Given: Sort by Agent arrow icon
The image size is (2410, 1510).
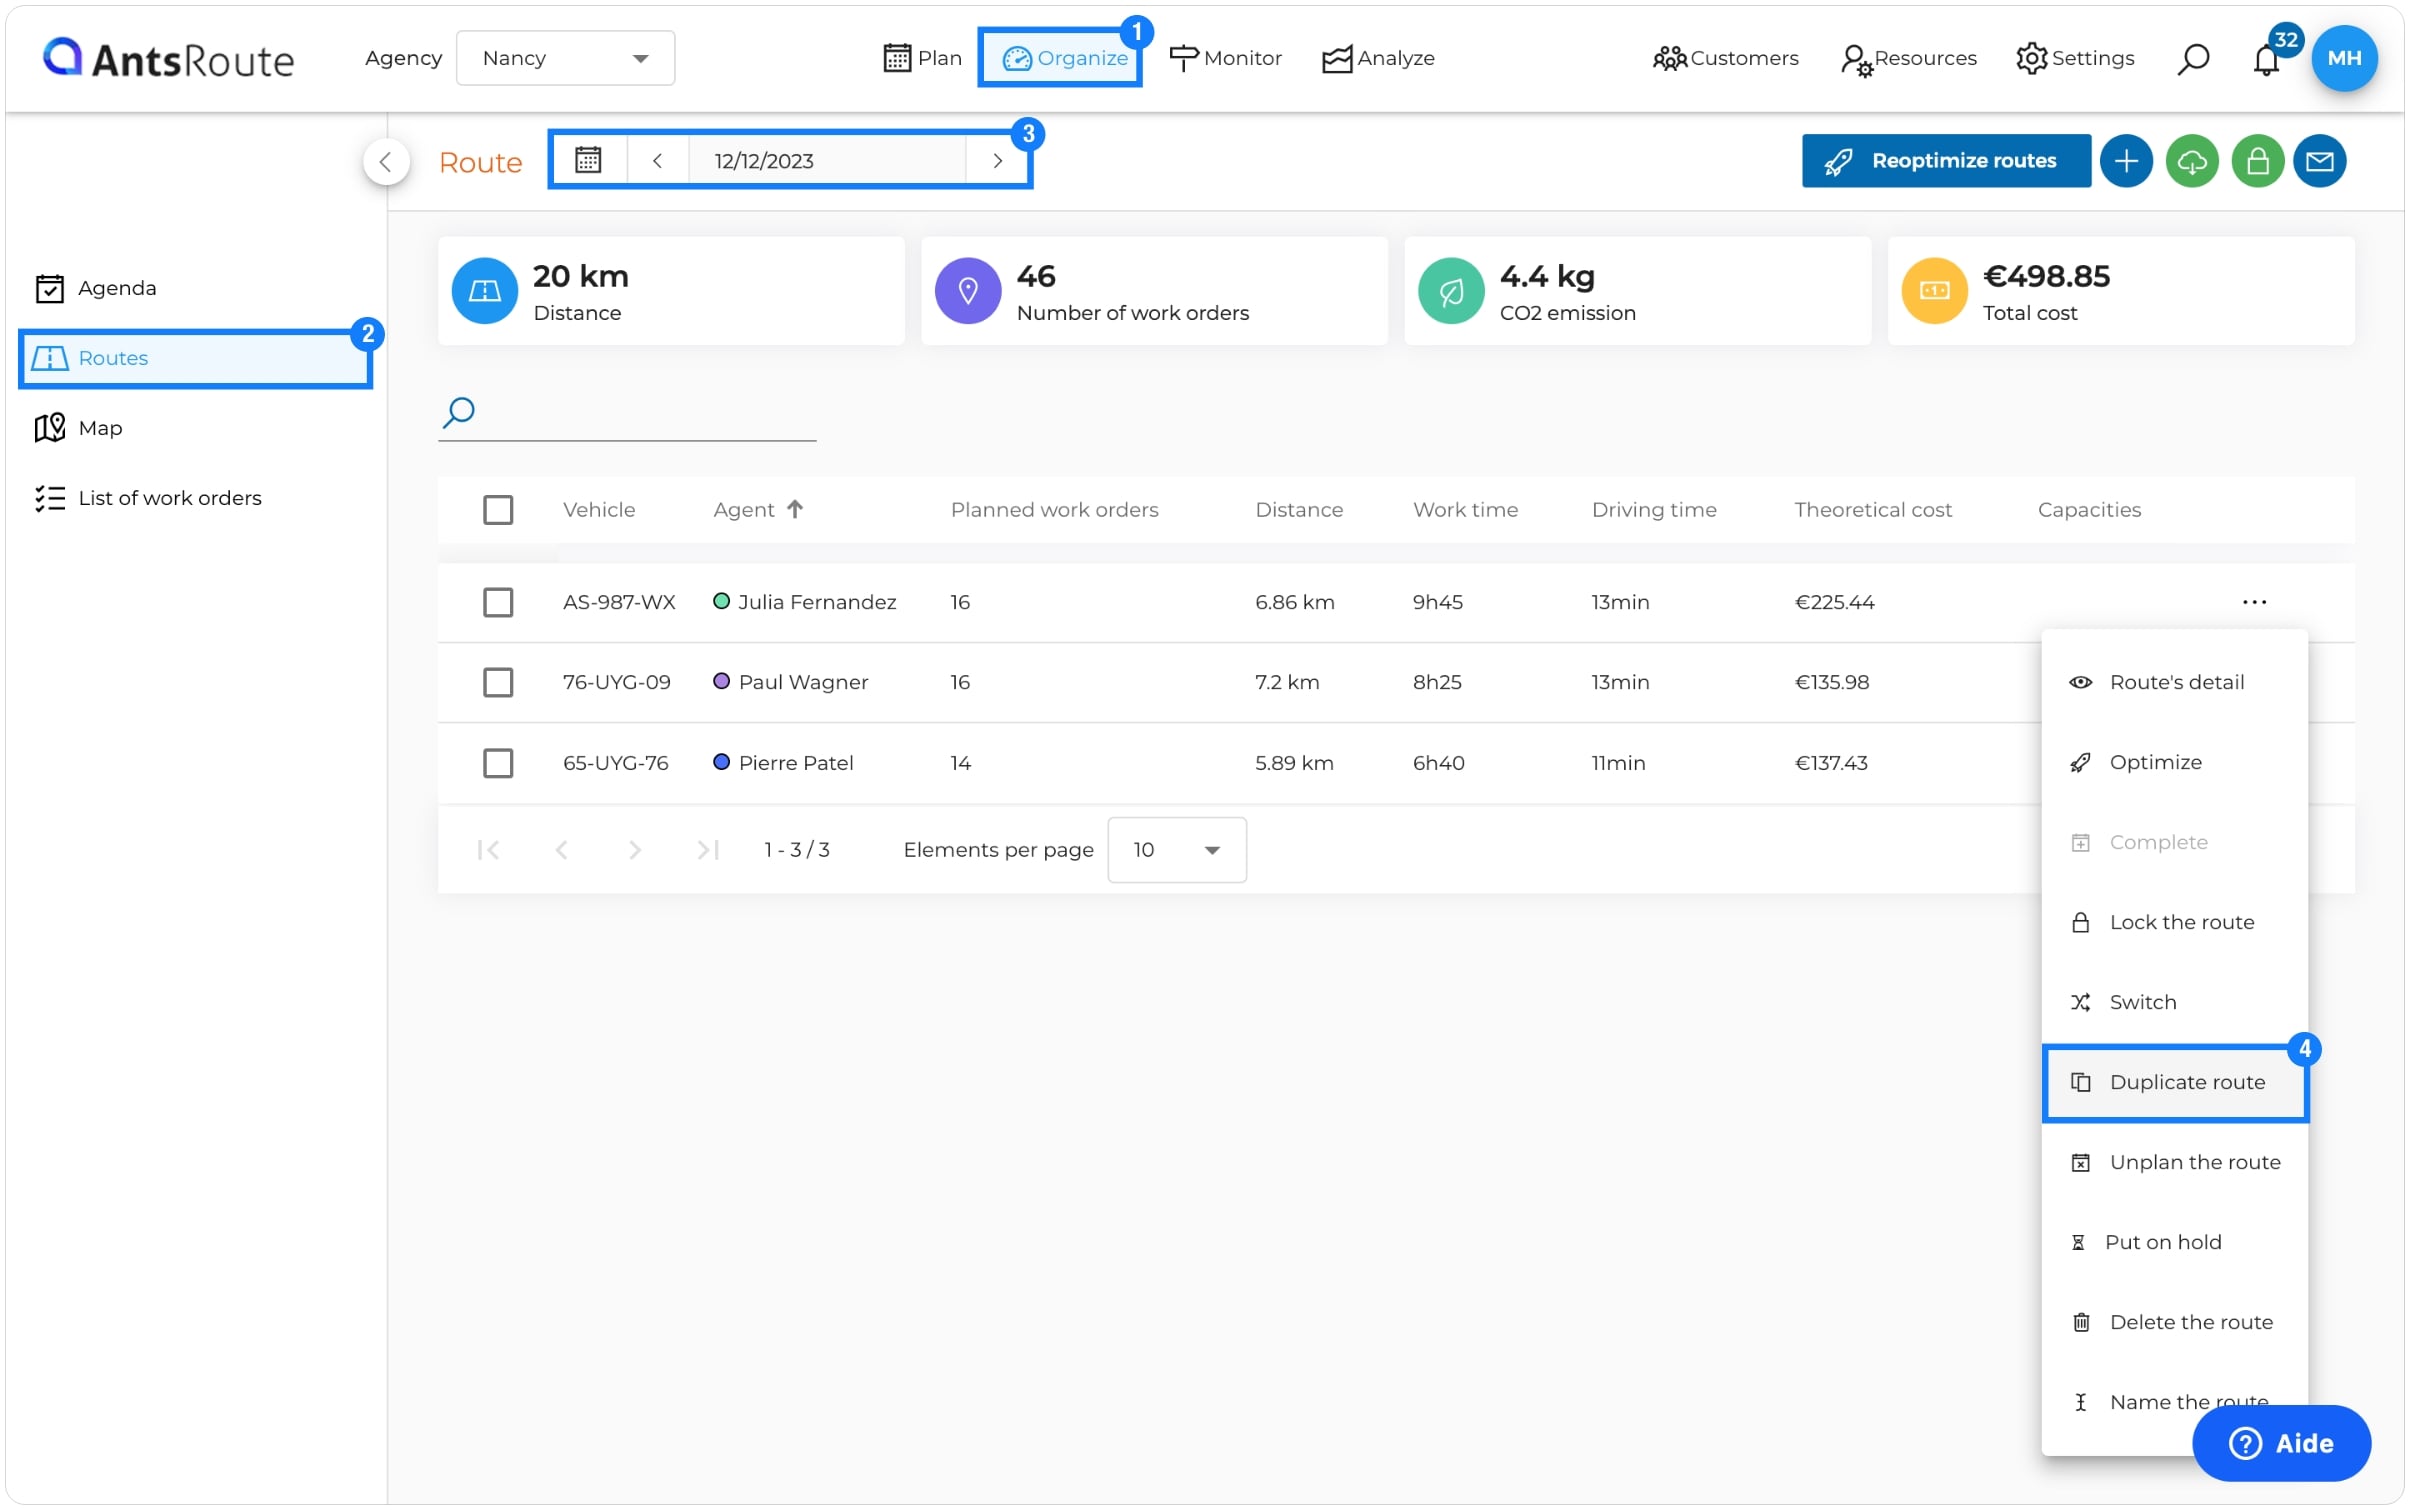Looking at the screenshot, I should click(x=795, y=509).
